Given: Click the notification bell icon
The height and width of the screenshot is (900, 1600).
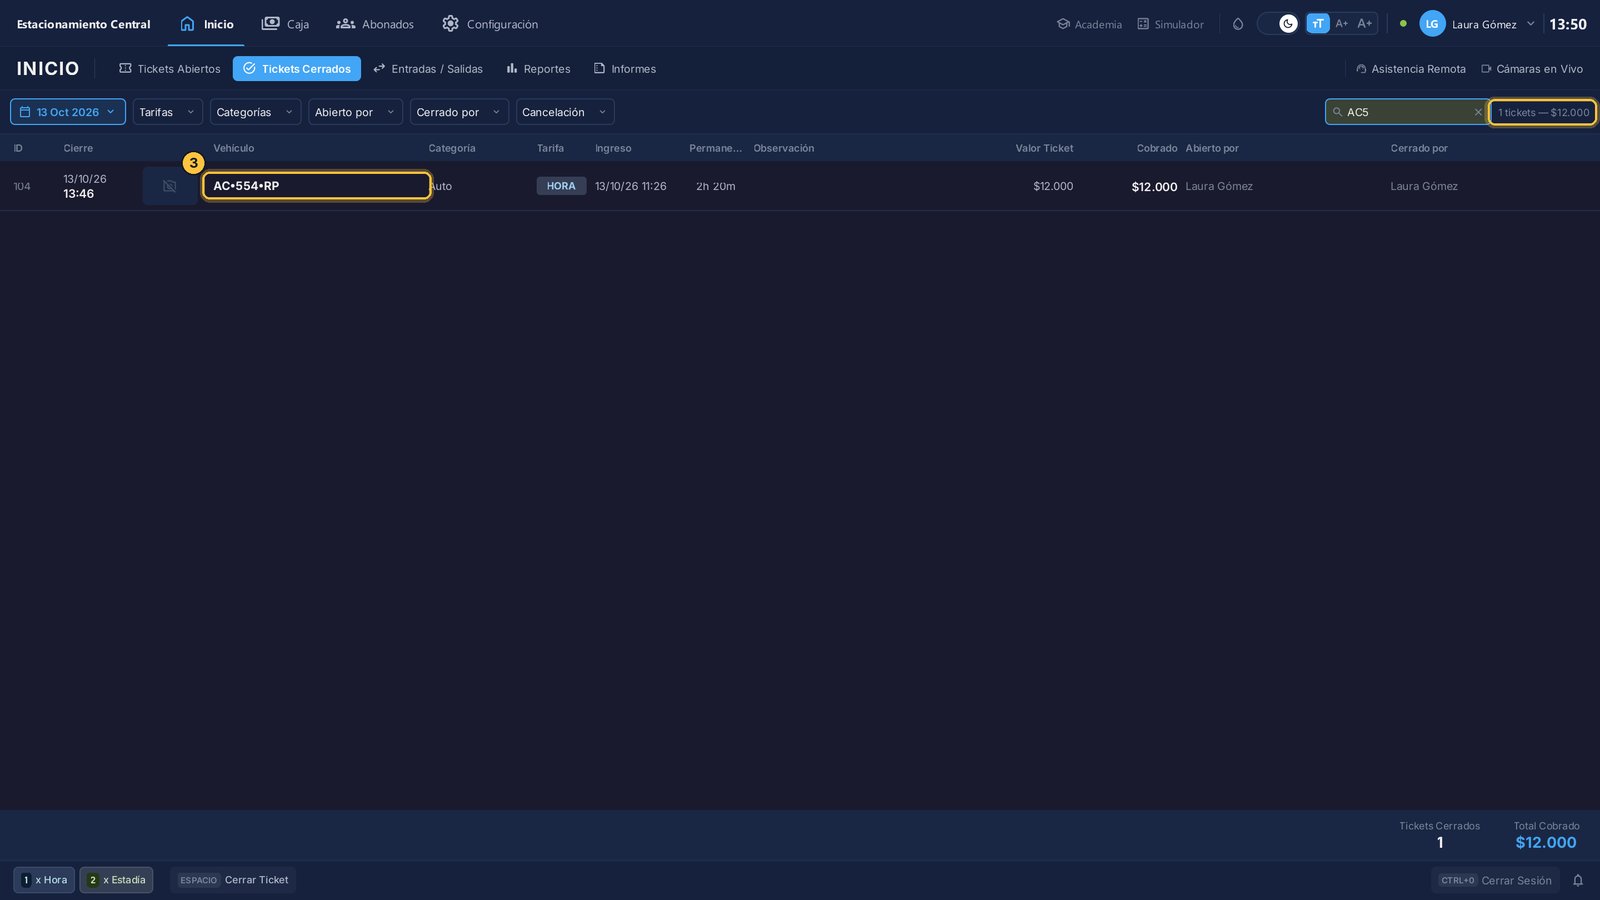Looking at the screenshot, I should [x=1578, y=881].
